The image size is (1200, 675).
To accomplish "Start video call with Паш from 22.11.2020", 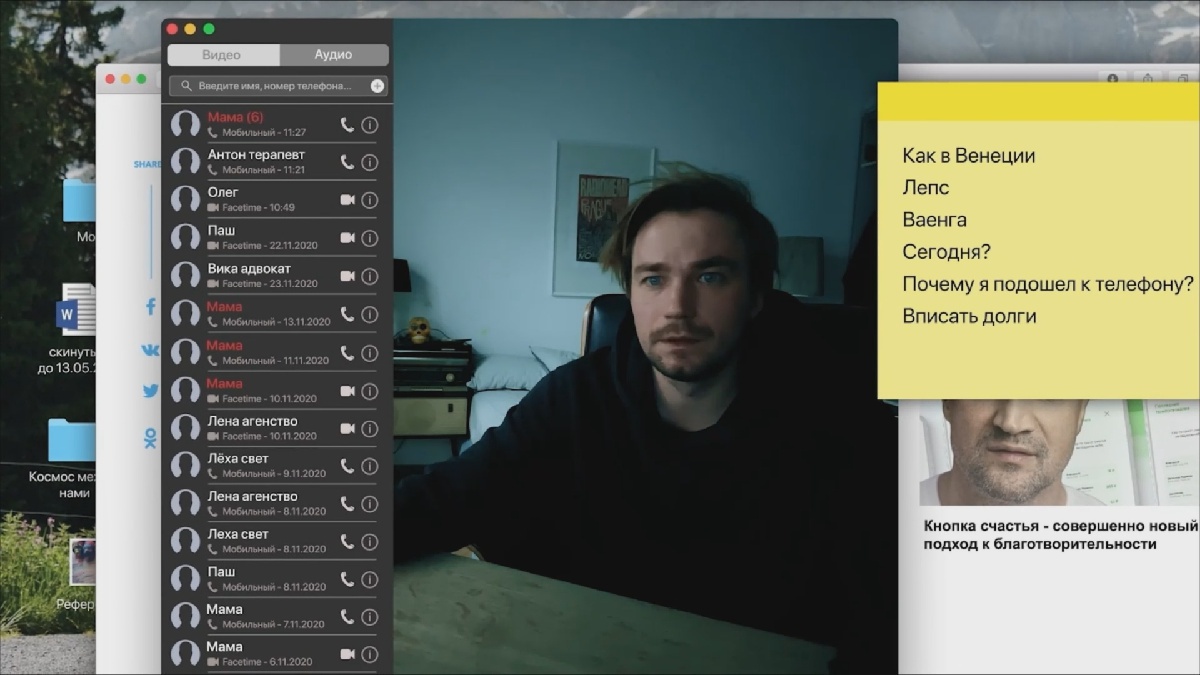I will point(347,238).
